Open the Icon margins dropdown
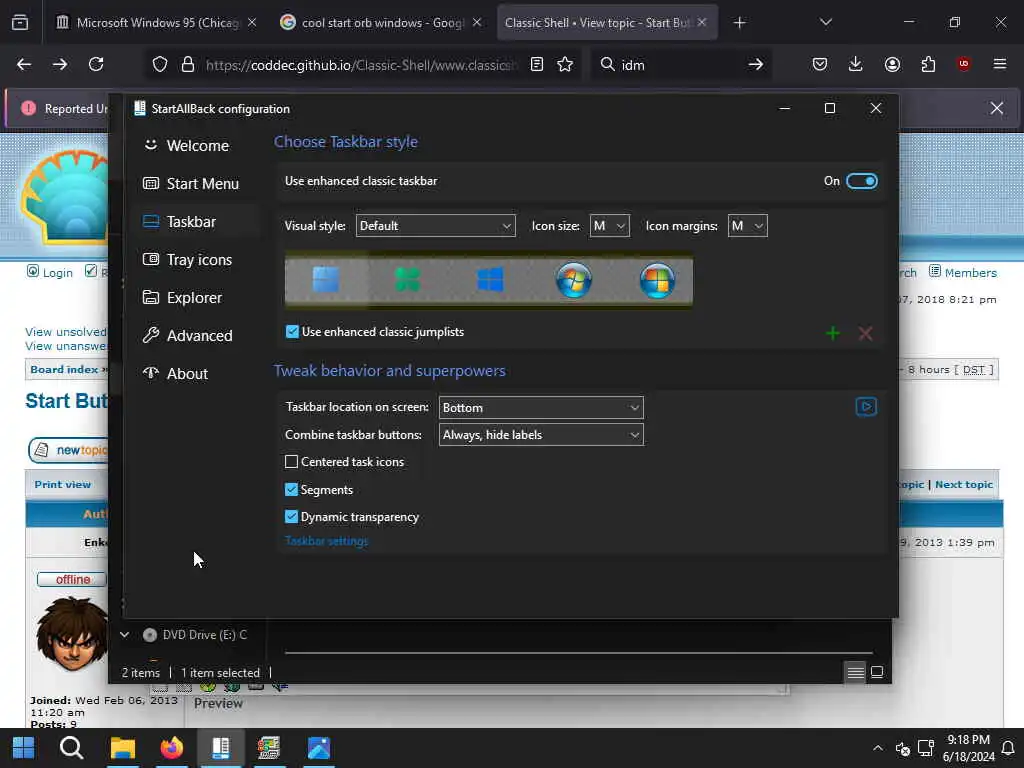1024x768 pixels. coord(747,226)
